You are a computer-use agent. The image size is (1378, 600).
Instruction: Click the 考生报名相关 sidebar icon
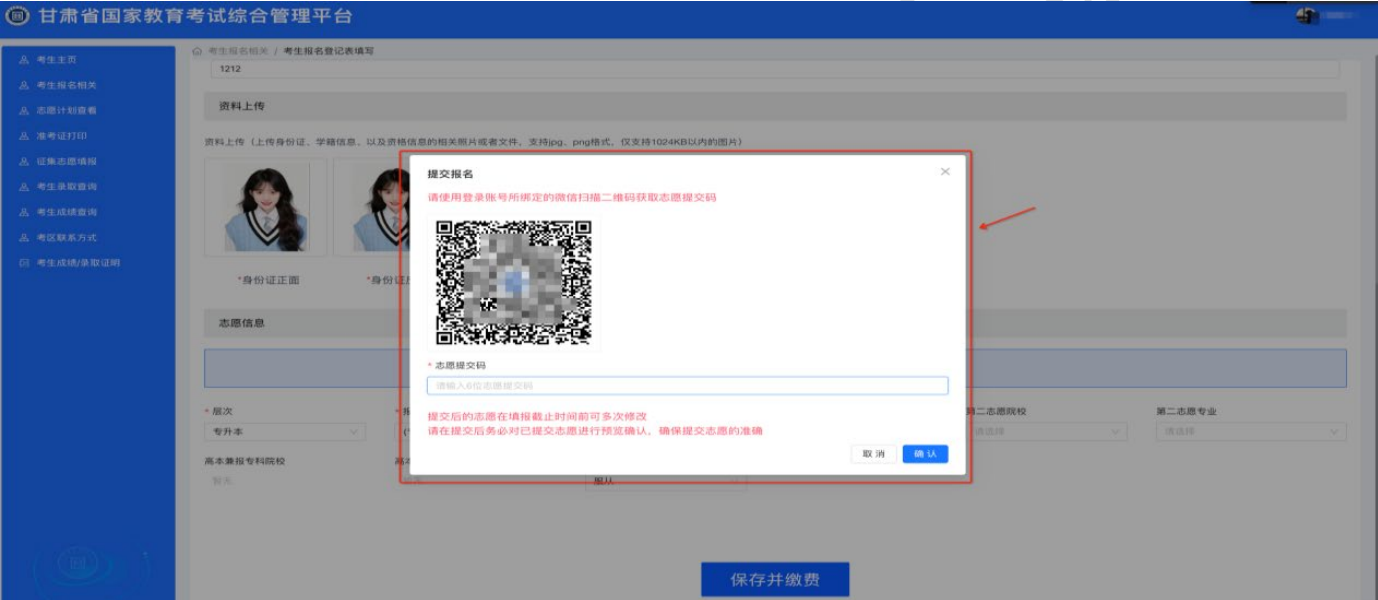pyautogui.click(x=24, y=85)
